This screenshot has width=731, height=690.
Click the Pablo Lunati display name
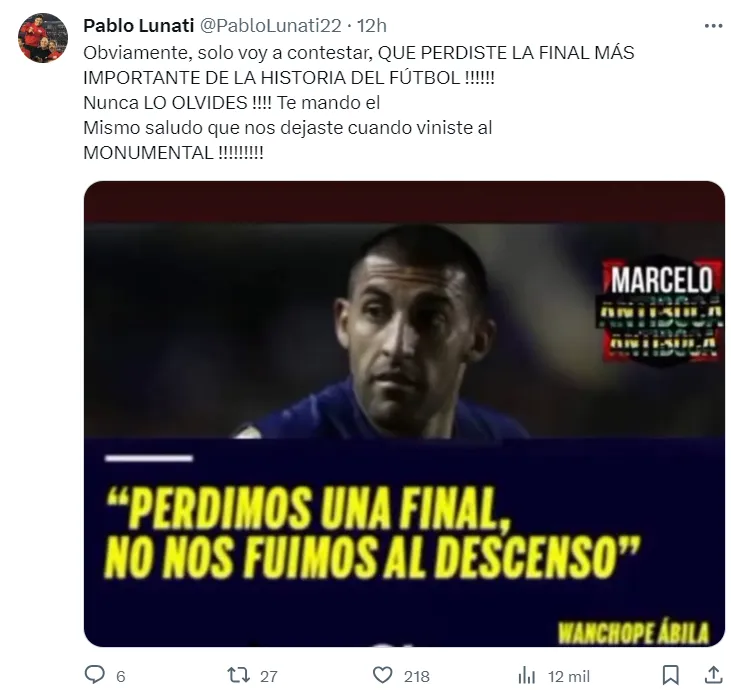point(138,26)
